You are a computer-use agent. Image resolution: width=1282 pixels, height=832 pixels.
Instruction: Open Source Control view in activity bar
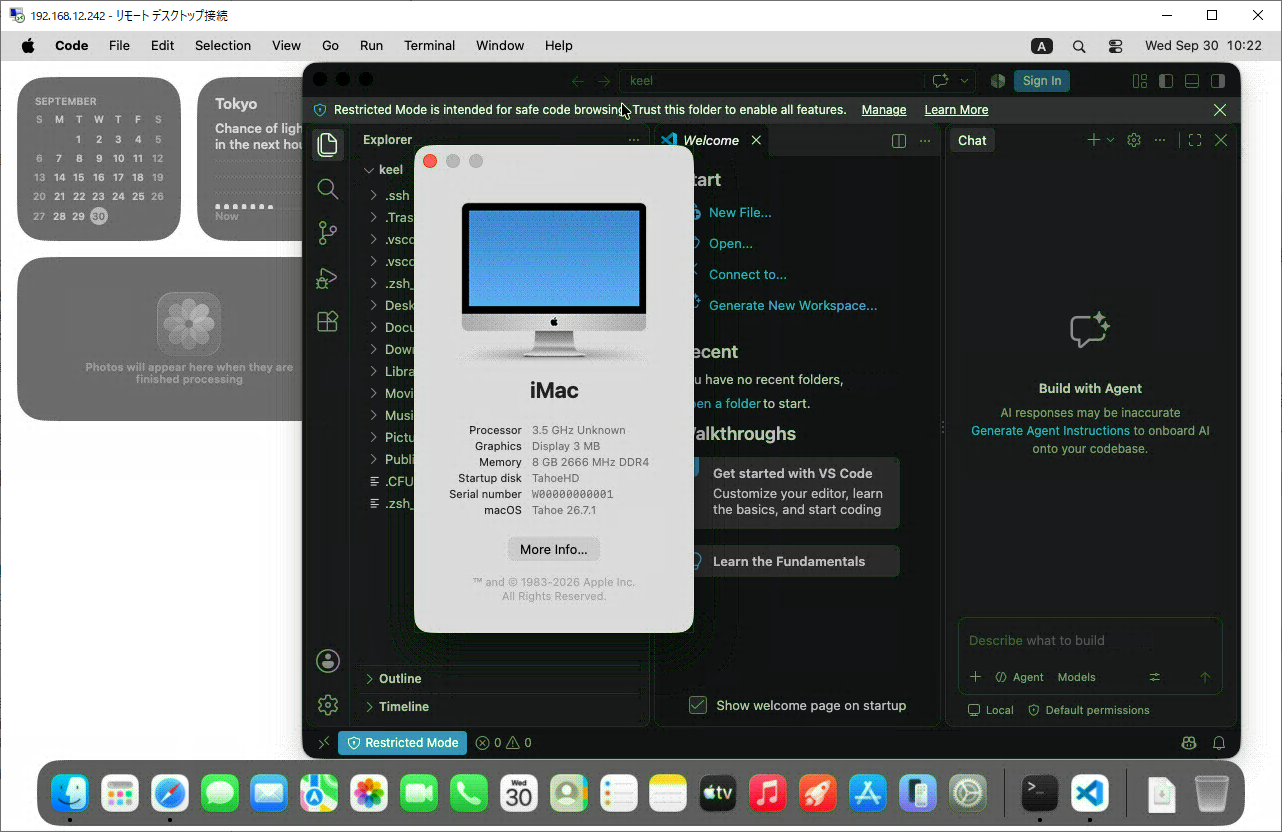327,233
